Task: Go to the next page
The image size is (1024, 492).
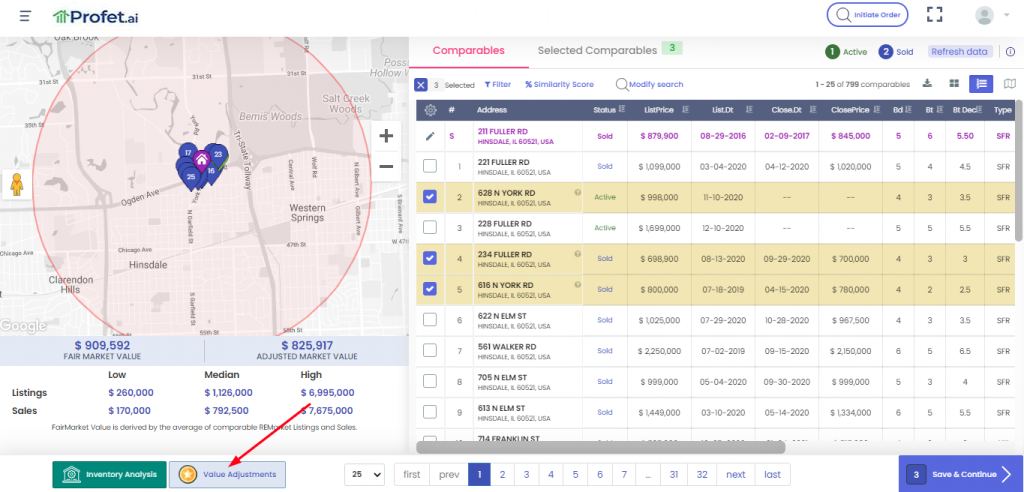Action: [x=736, y=474]
